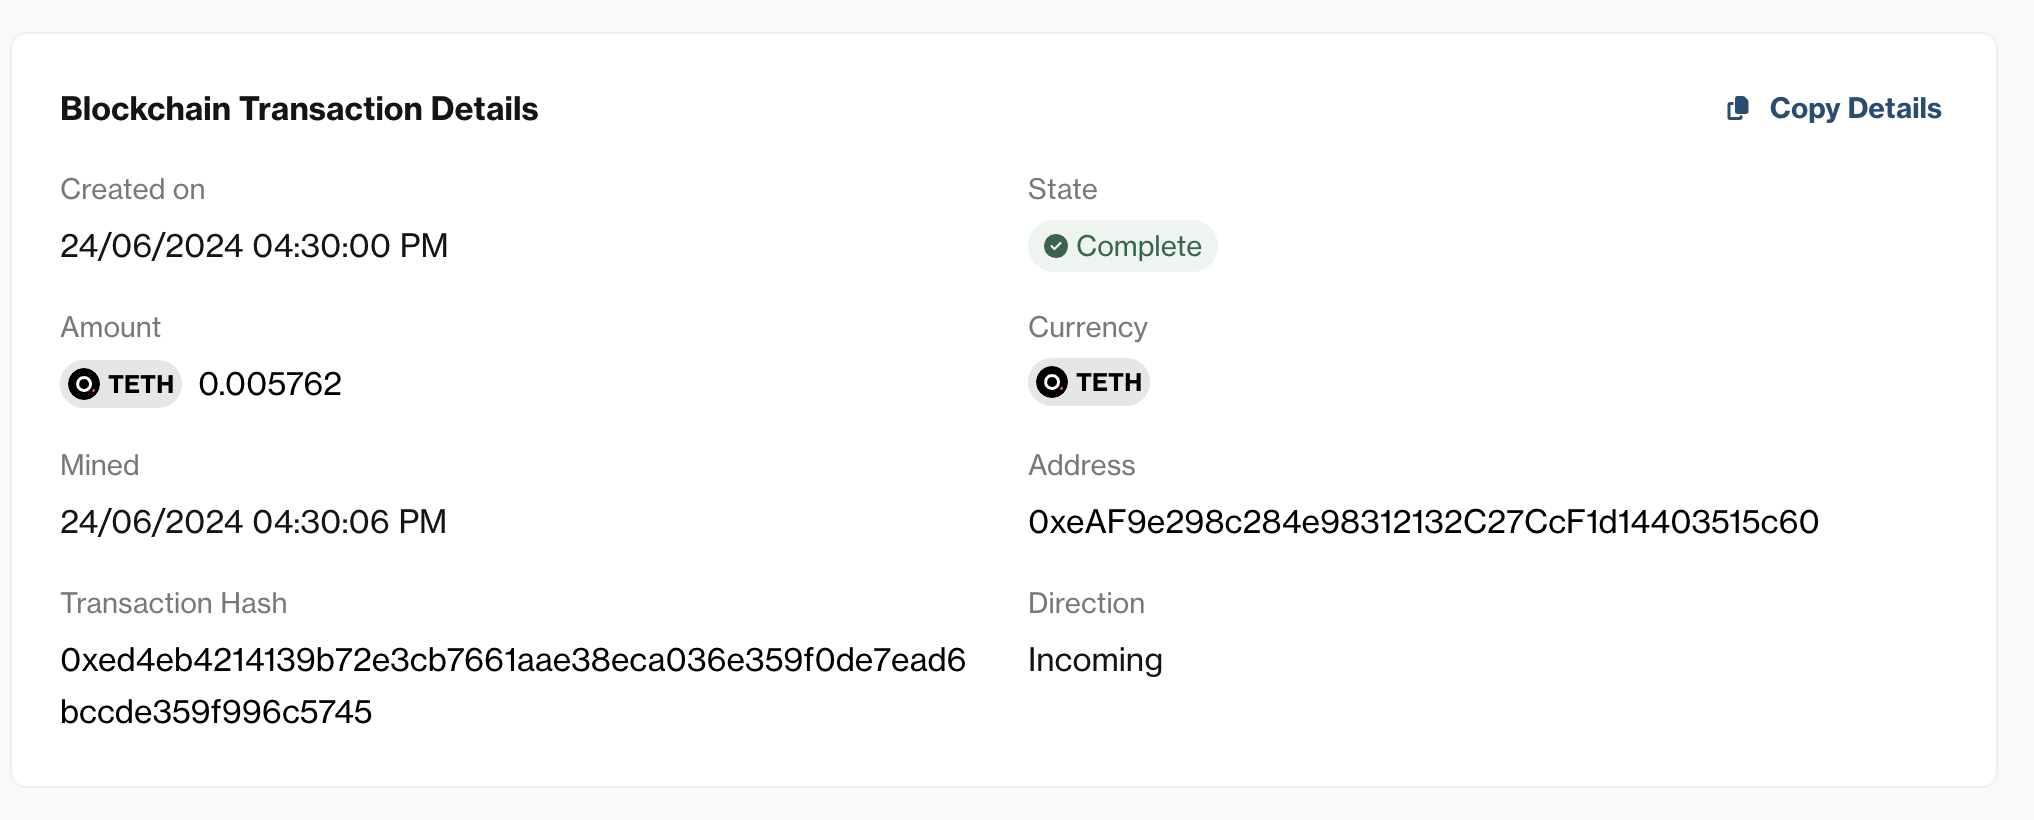Click the amount value 0.005762
The image size is (2034, 820).
[x=270, y=384]
